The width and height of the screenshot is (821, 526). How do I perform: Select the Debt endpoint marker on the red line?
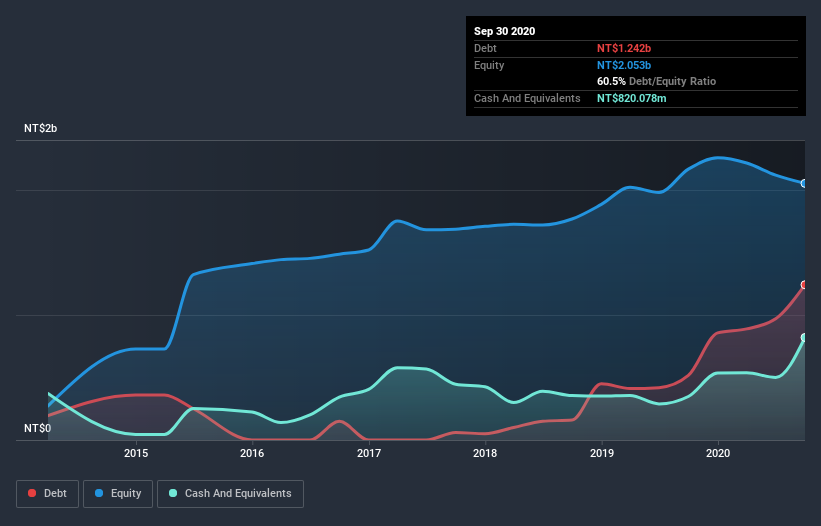(804, 285)
